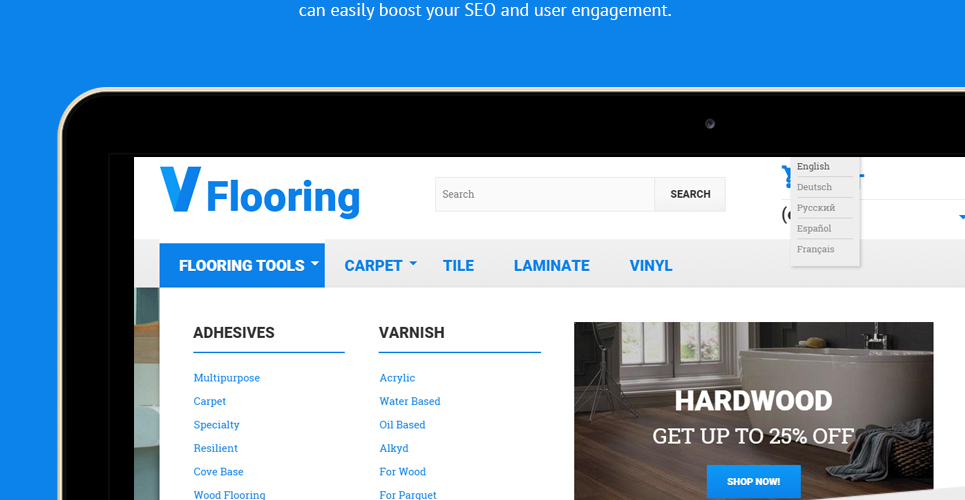Go to the Tile category
The image size is (965, 500).
(x=458, y=265)
